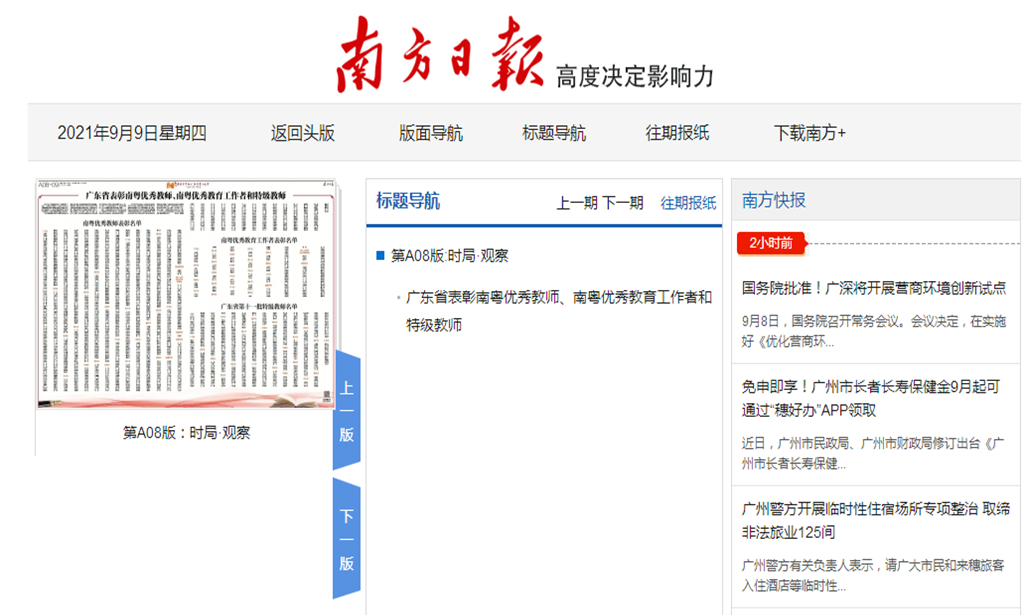The image size is (1024, 615).
Task: Click the 南方日报 masthead logo
Action: point(440,54)
